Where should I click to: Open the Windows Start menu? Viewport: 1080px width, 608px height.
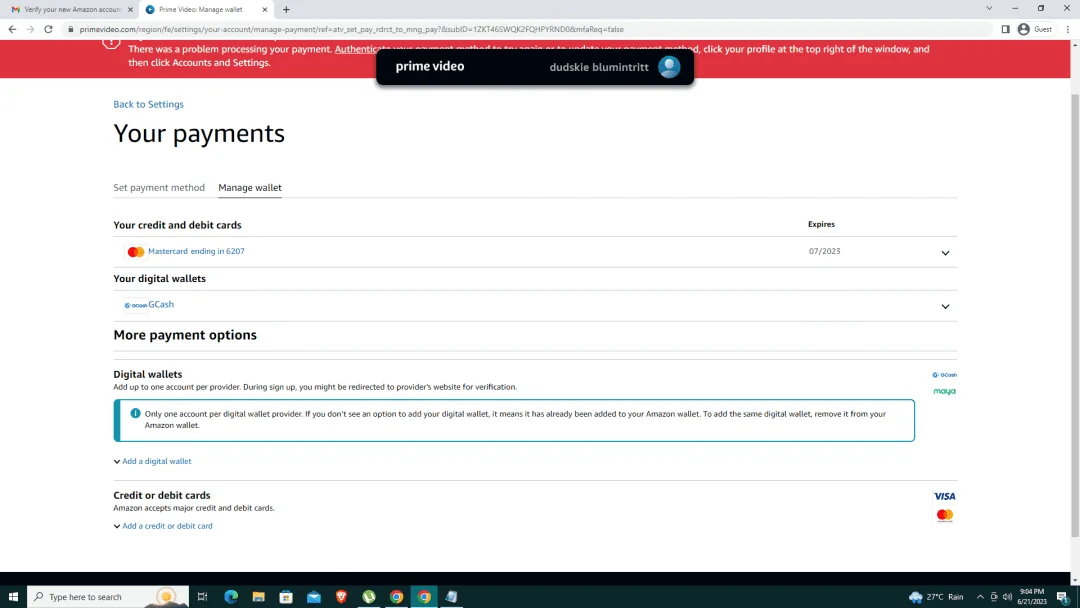(13, 597)
